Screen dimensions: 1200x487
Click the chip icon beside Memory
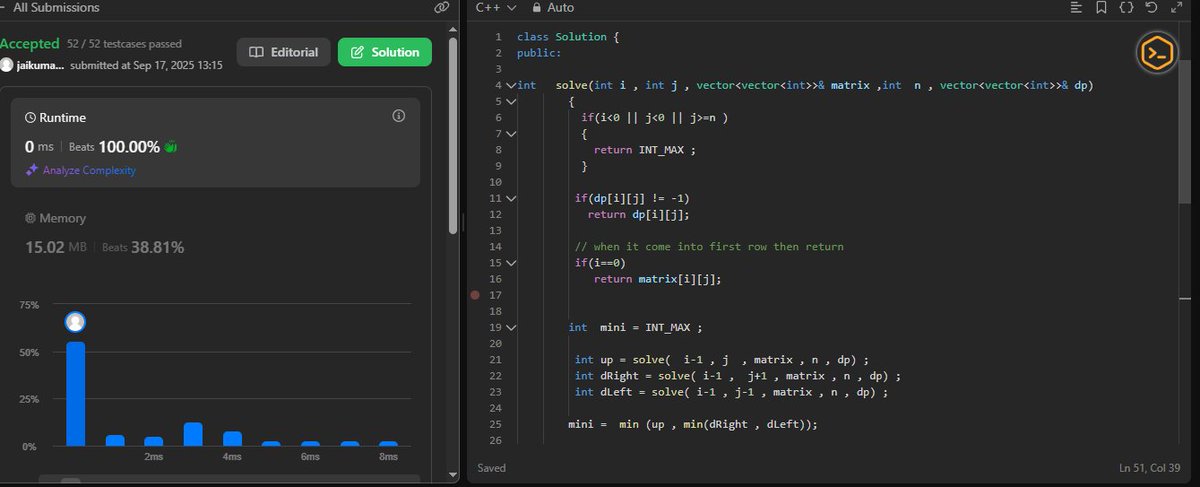click(30, 218)
